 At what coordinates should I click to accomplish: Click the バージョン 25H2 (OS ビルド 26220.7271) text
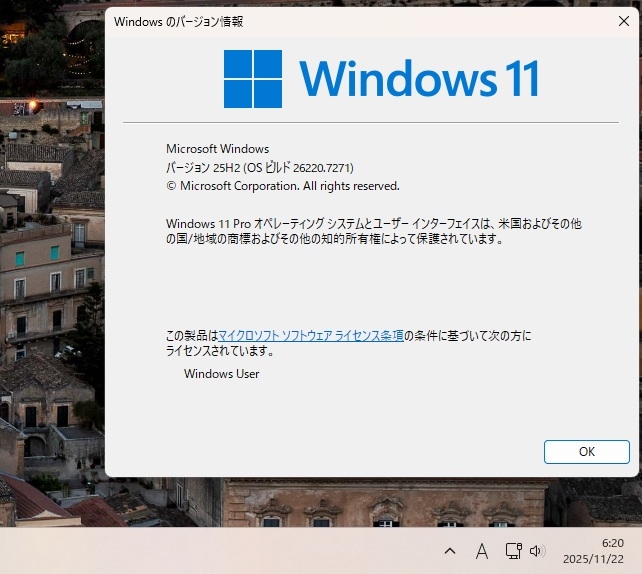point(260,167)
